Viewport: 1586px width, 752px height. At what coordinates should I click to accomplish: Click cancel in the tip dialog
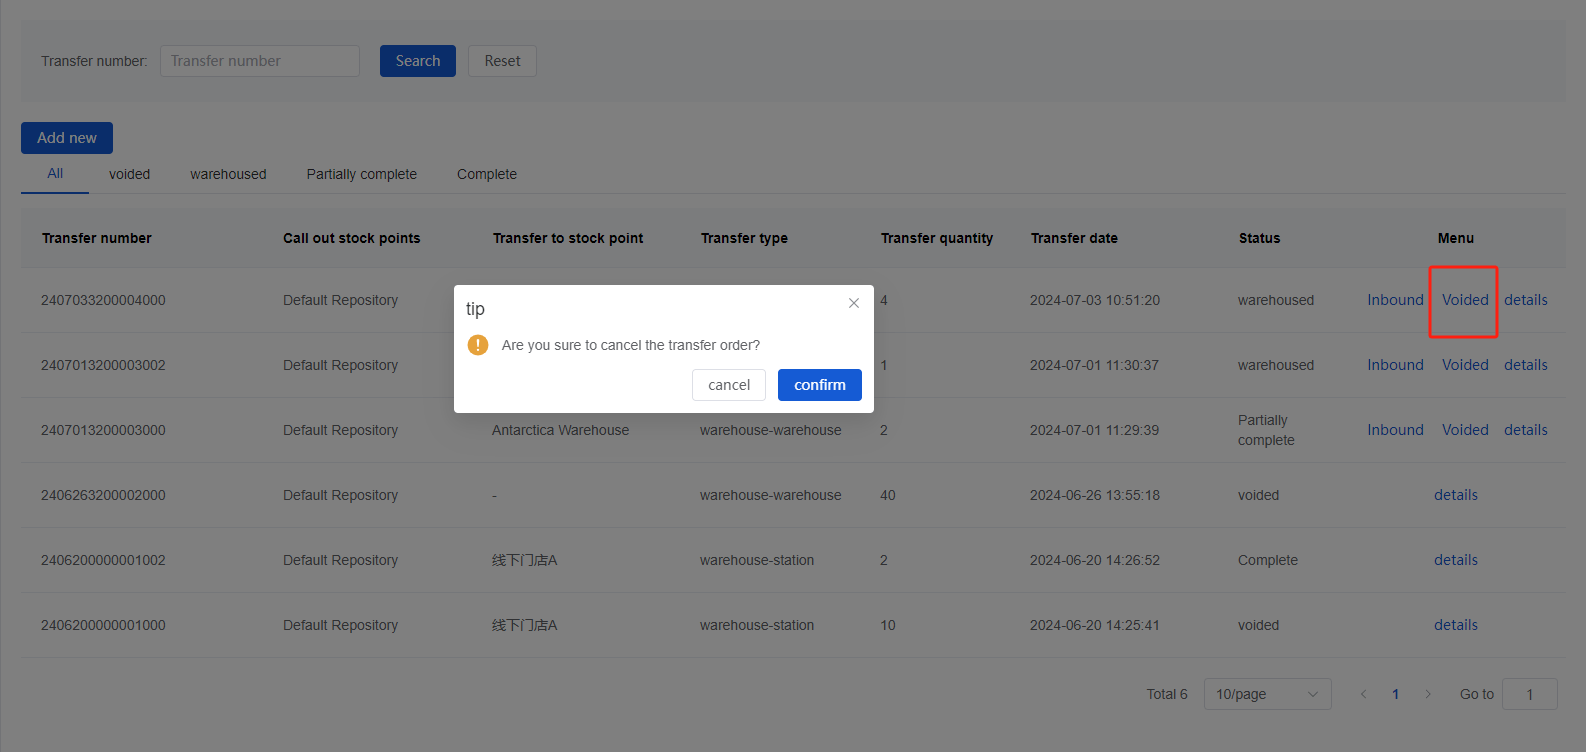(x=729, y=385)
